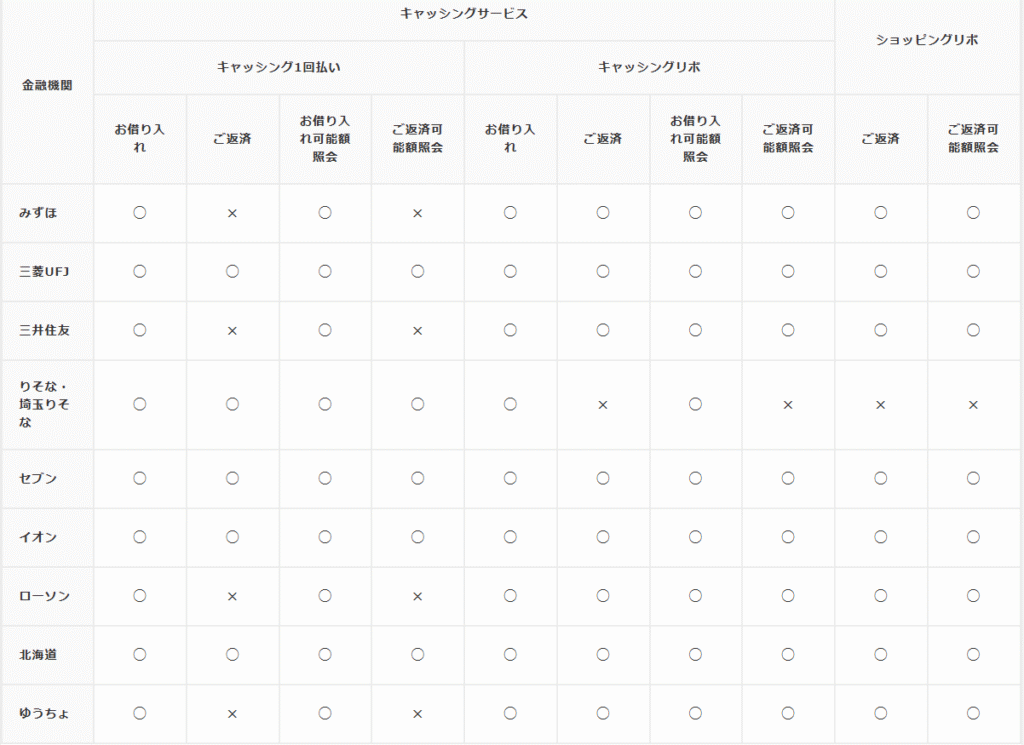Screen dimensions: 1024x745
Task: Click the キャッシングサービス top header
Action: click(464, 13)
